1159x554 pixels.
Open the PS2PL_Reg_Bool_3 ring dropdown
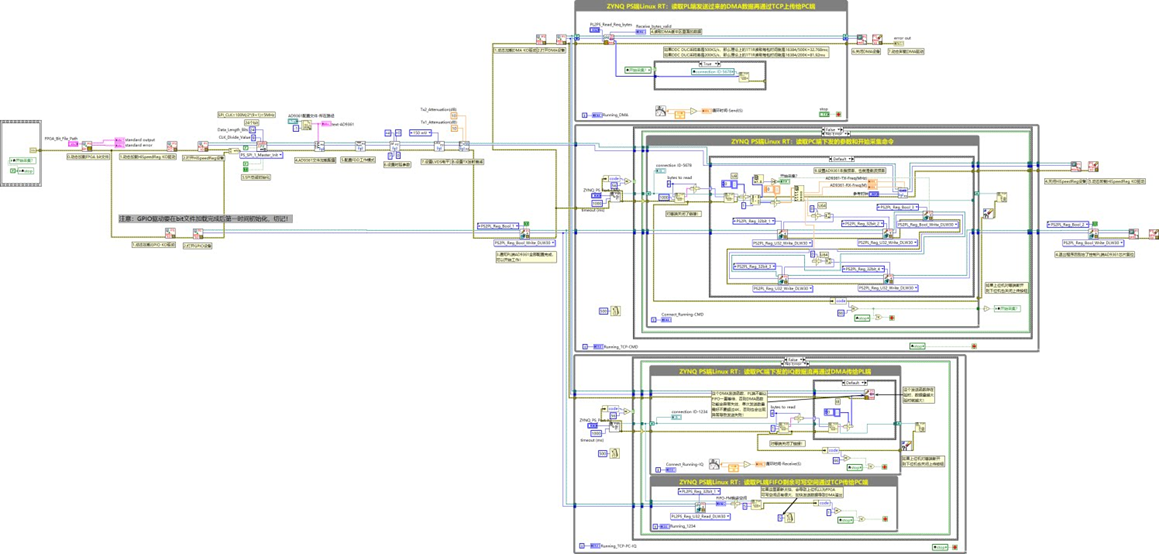897,208
